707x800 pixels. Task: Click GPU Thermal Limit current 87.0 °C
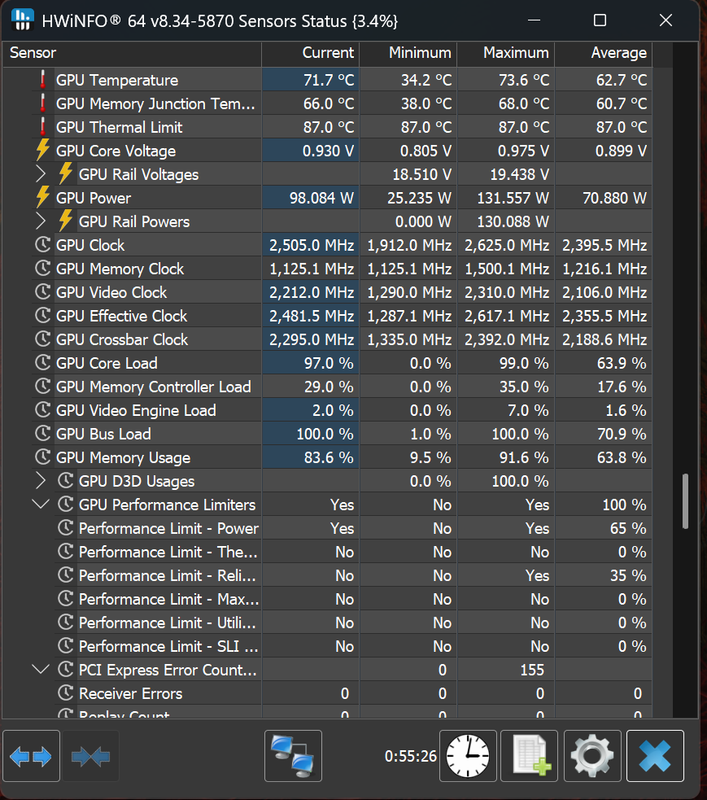[329, 127]
